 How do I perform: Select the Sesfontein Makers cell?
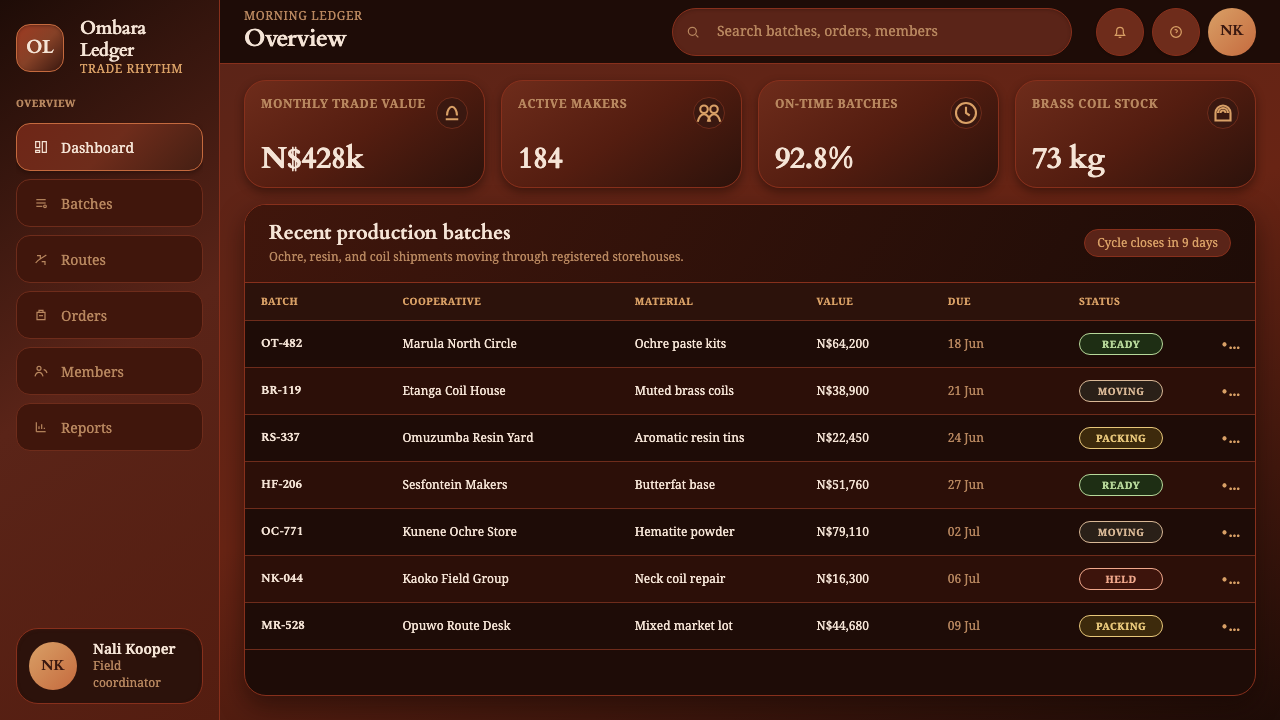coord(455,485)
